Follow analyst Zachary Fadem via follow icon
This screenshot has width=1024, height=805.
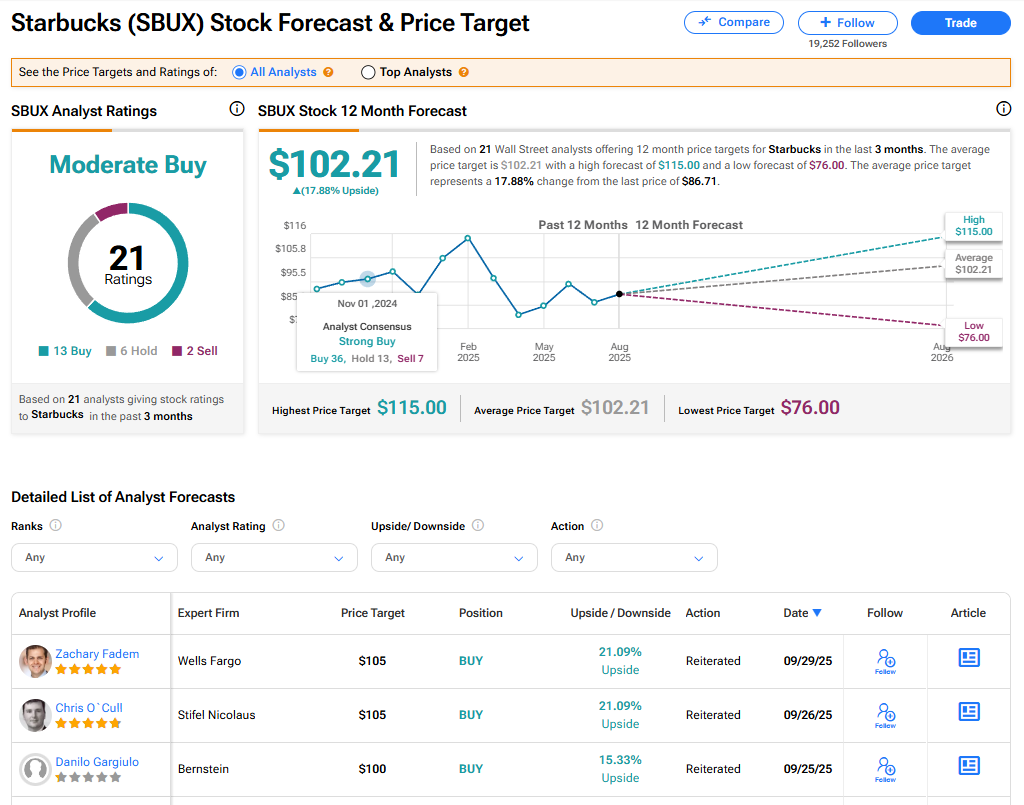tap(885, 660)
